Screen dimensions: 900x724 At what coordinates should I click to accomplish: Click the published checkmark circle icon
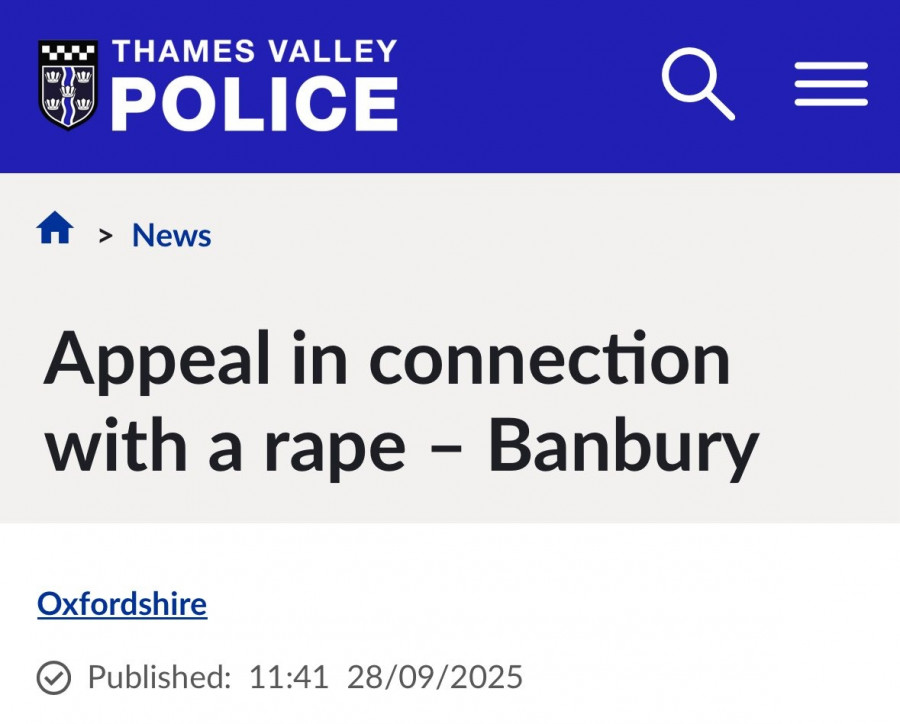coord(54,678)
